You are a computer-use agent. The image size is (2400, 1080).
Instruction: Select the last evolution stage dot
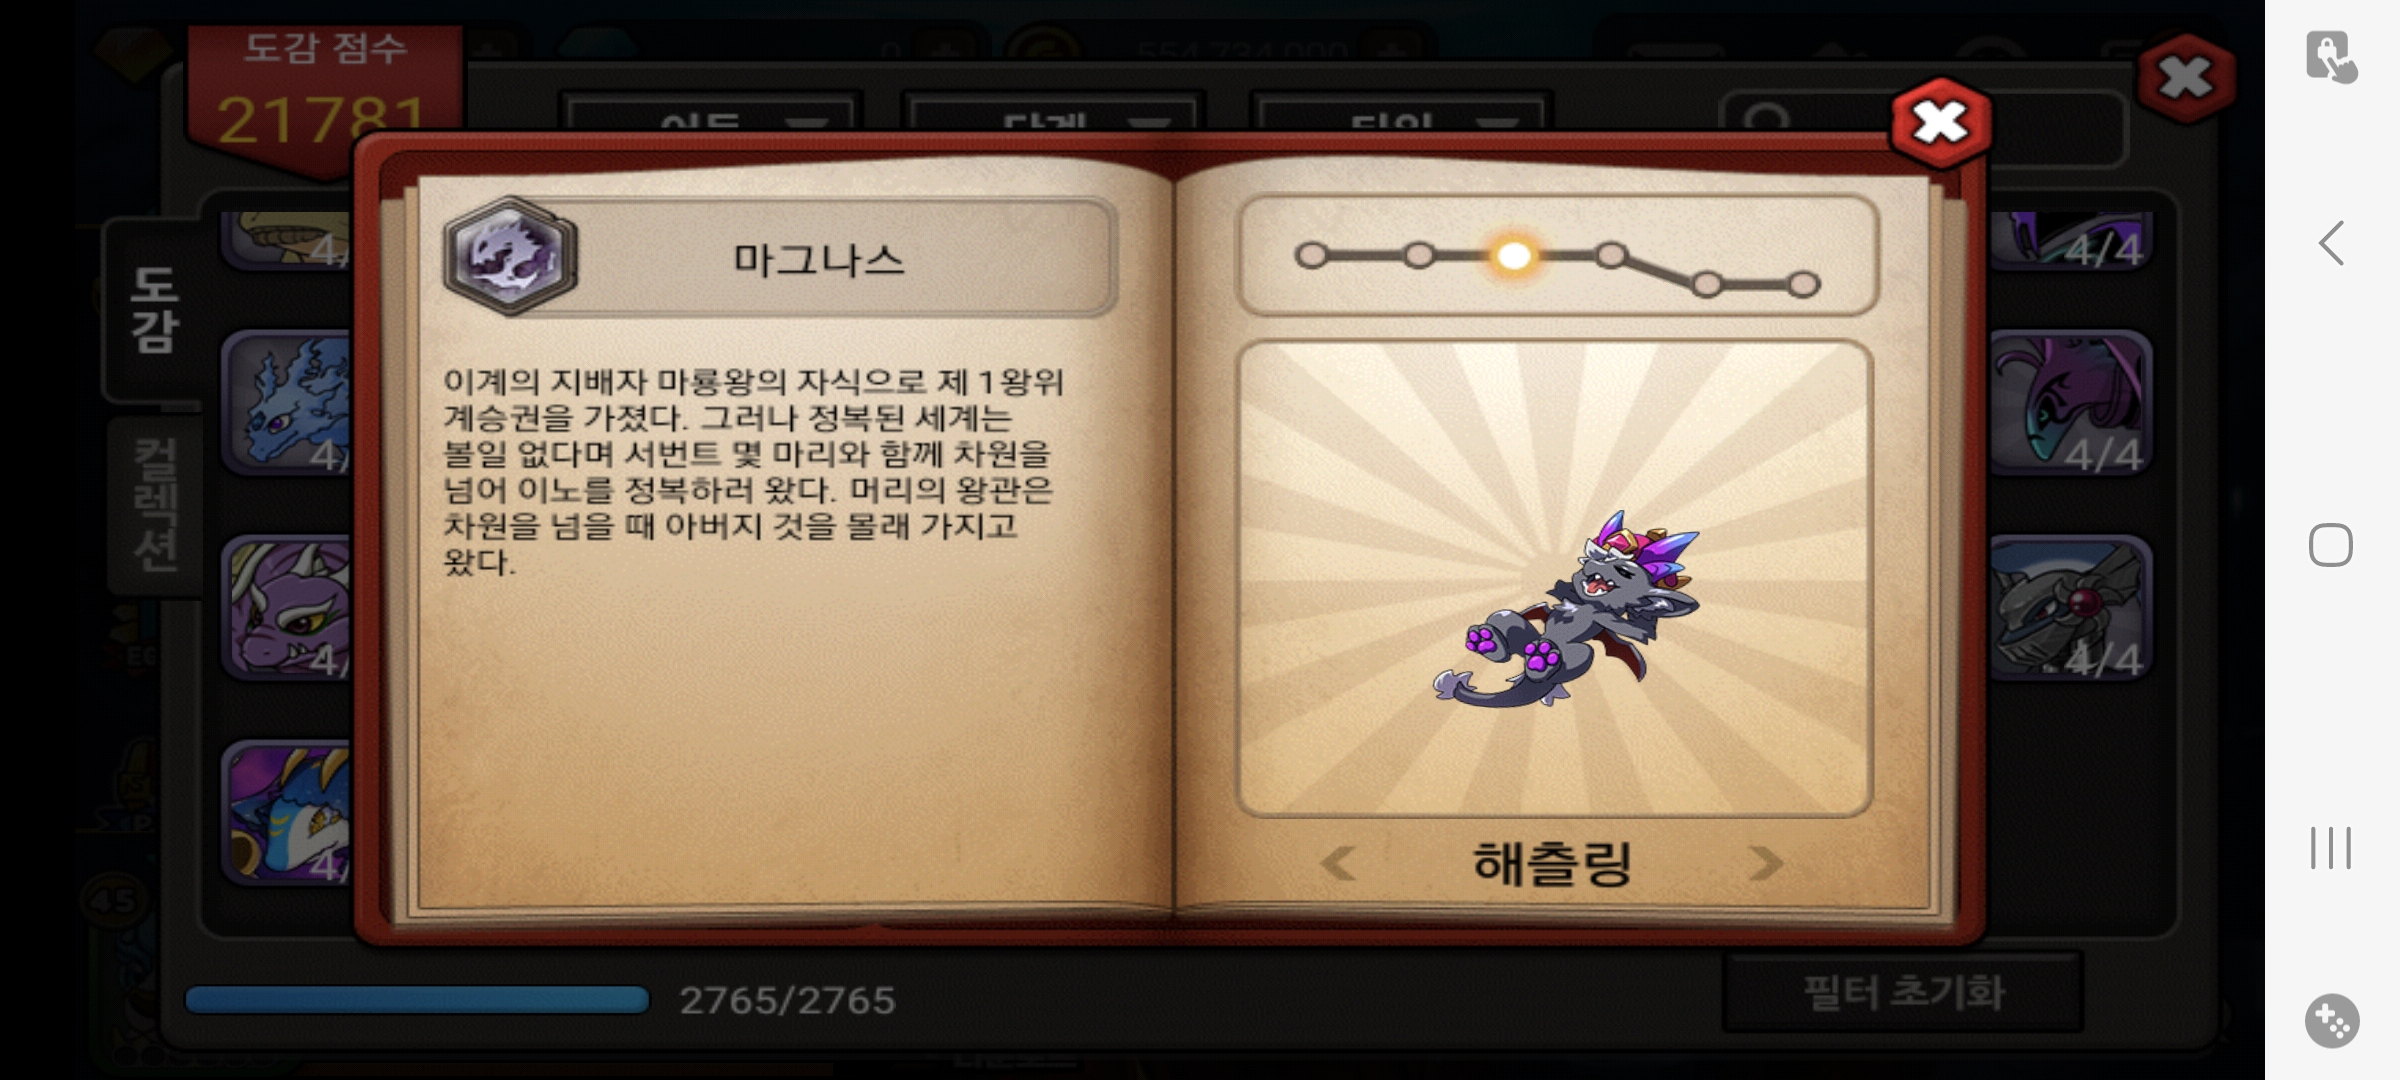click(1802, 285)
